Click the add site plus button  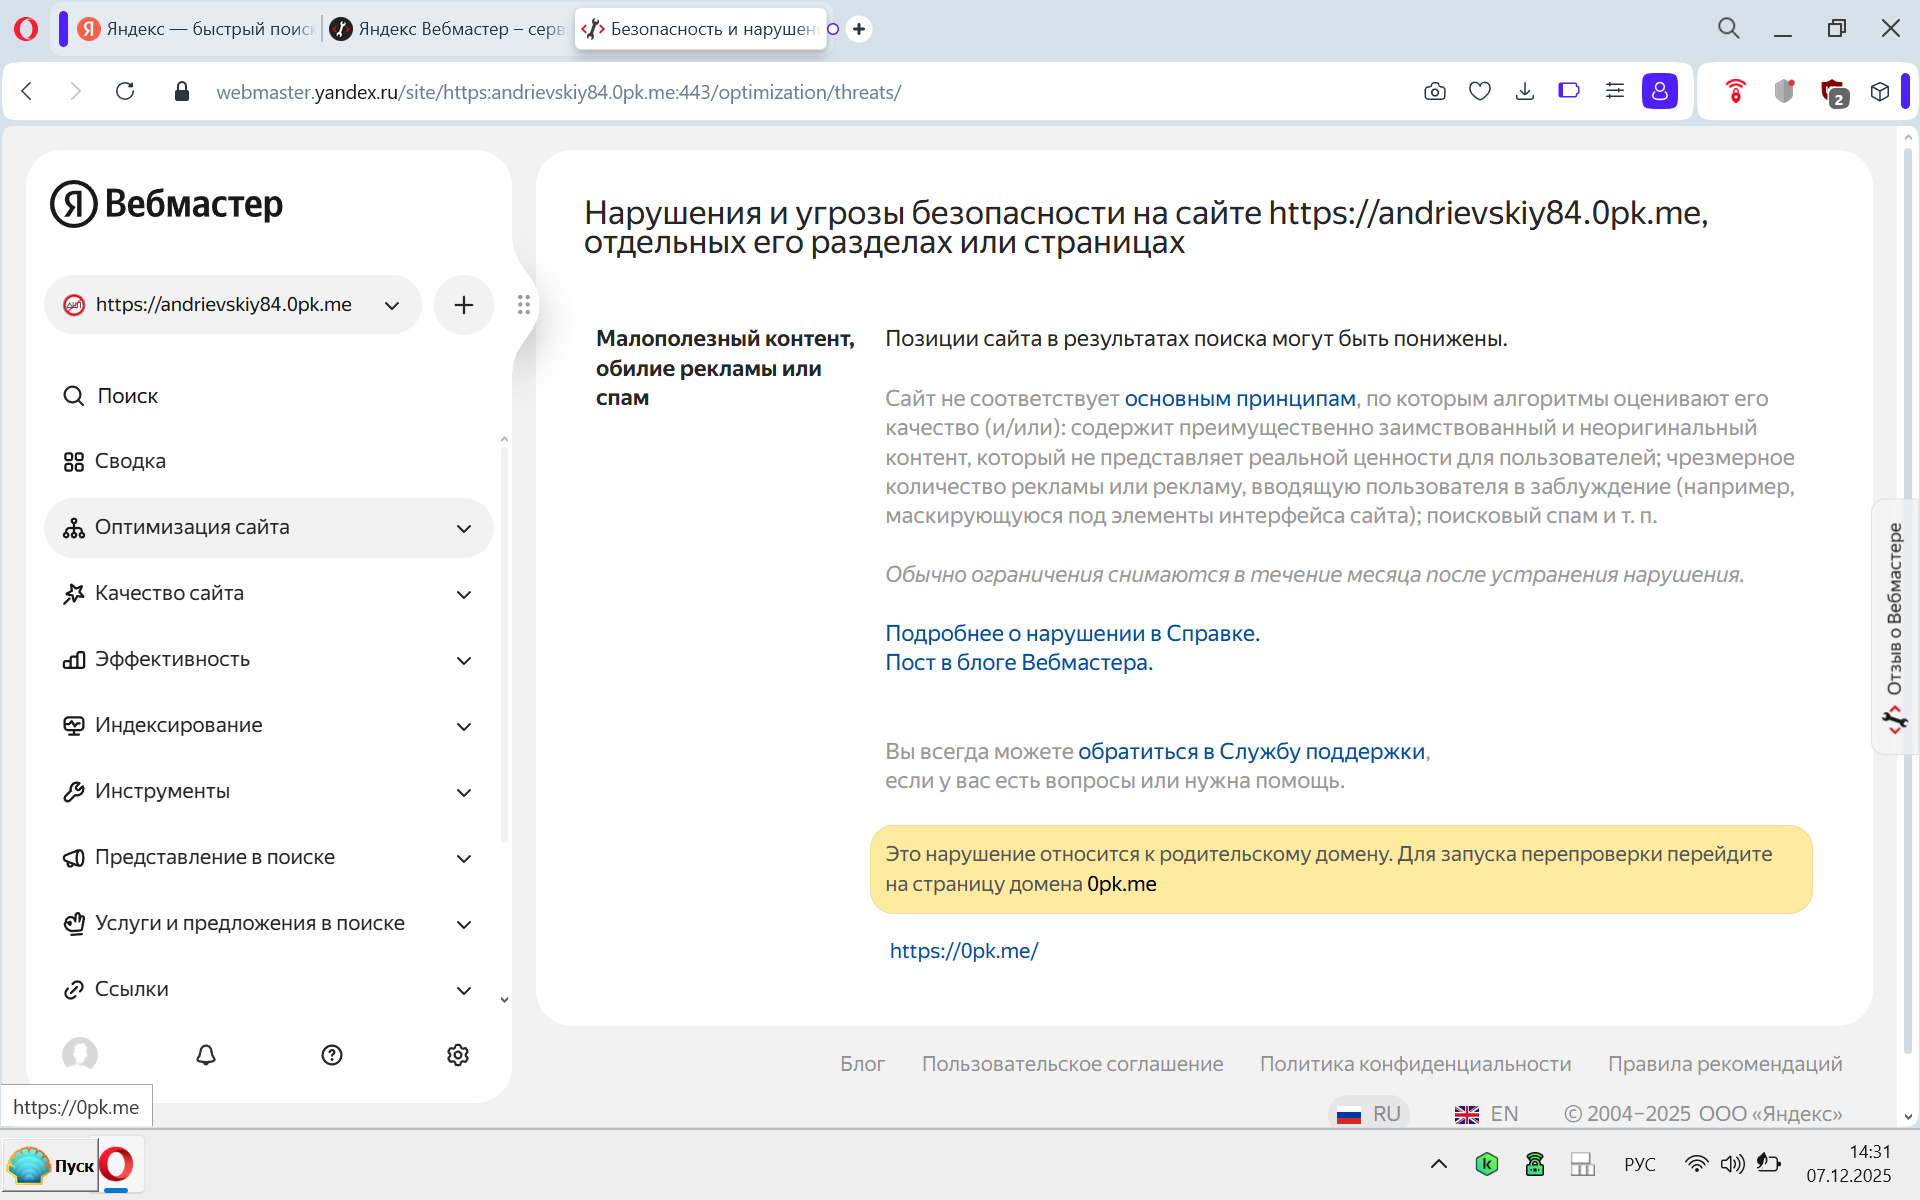[x=463, y=305]
